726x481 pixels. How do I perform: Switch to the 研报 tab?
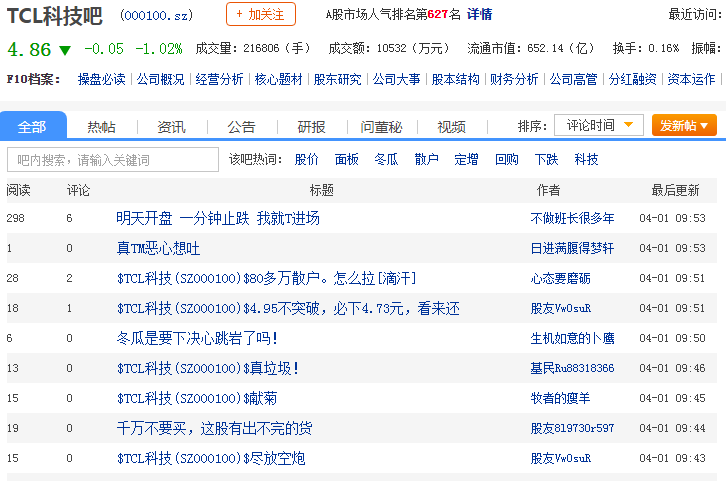click(311, 127)
